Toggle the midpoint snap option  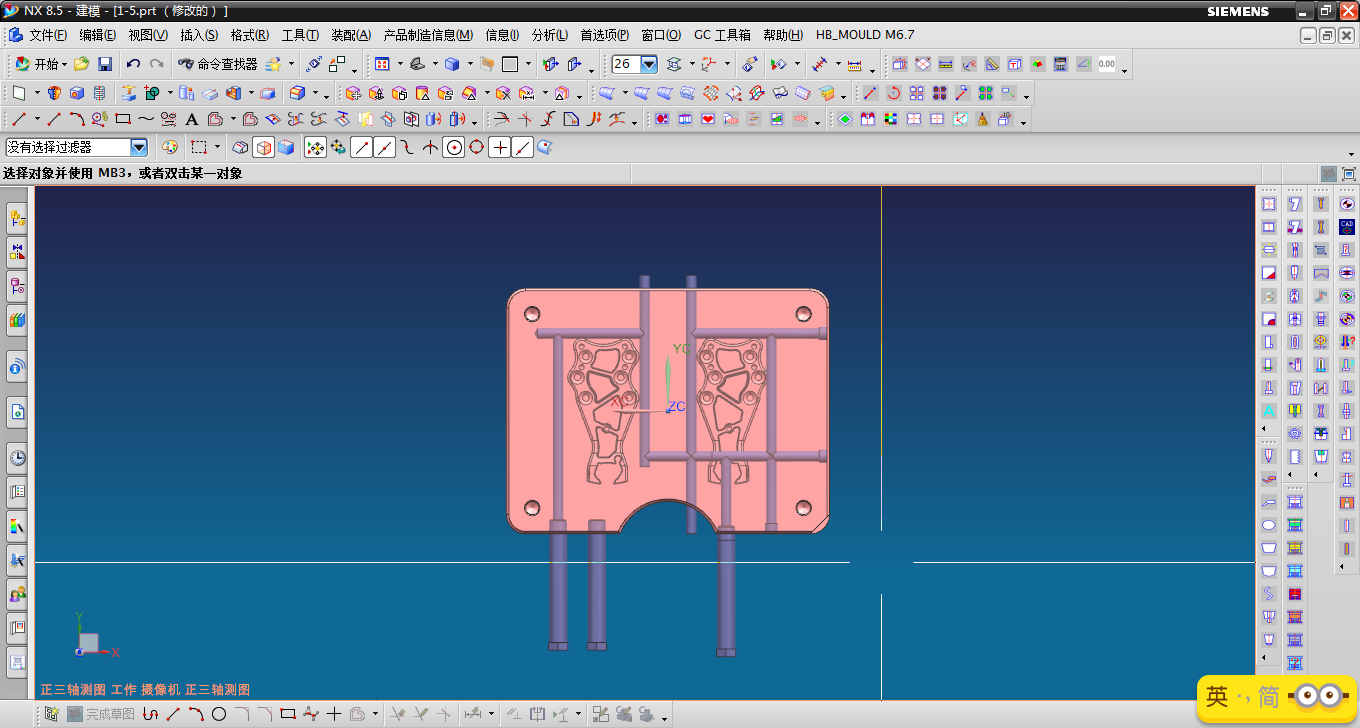384,147
